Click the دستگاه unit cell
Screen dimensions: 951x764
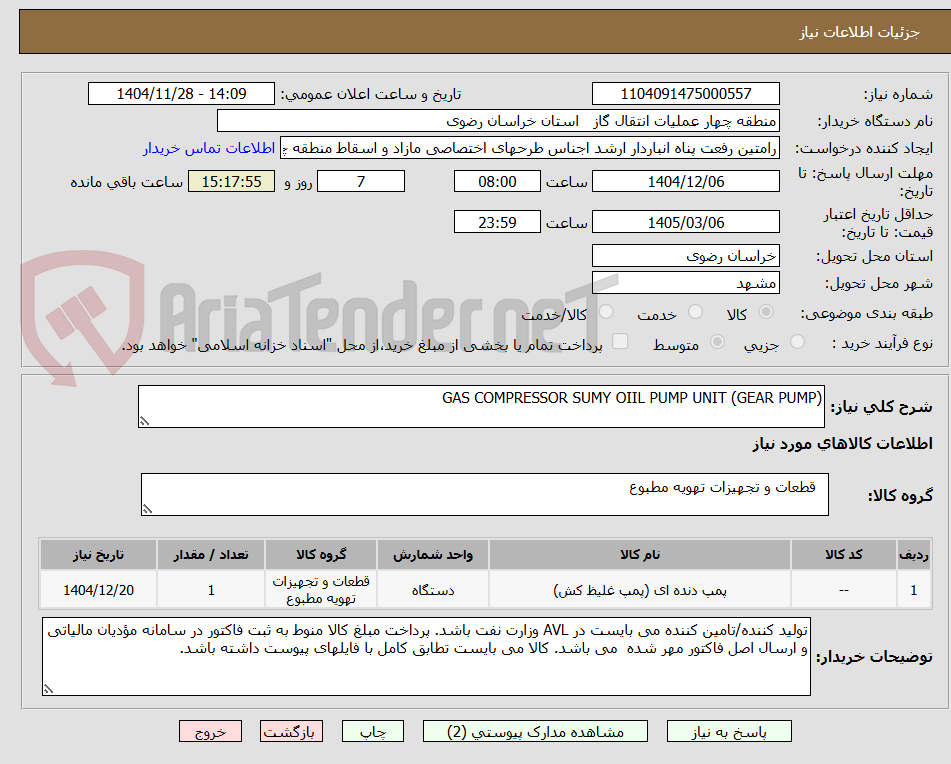(432, 590)
